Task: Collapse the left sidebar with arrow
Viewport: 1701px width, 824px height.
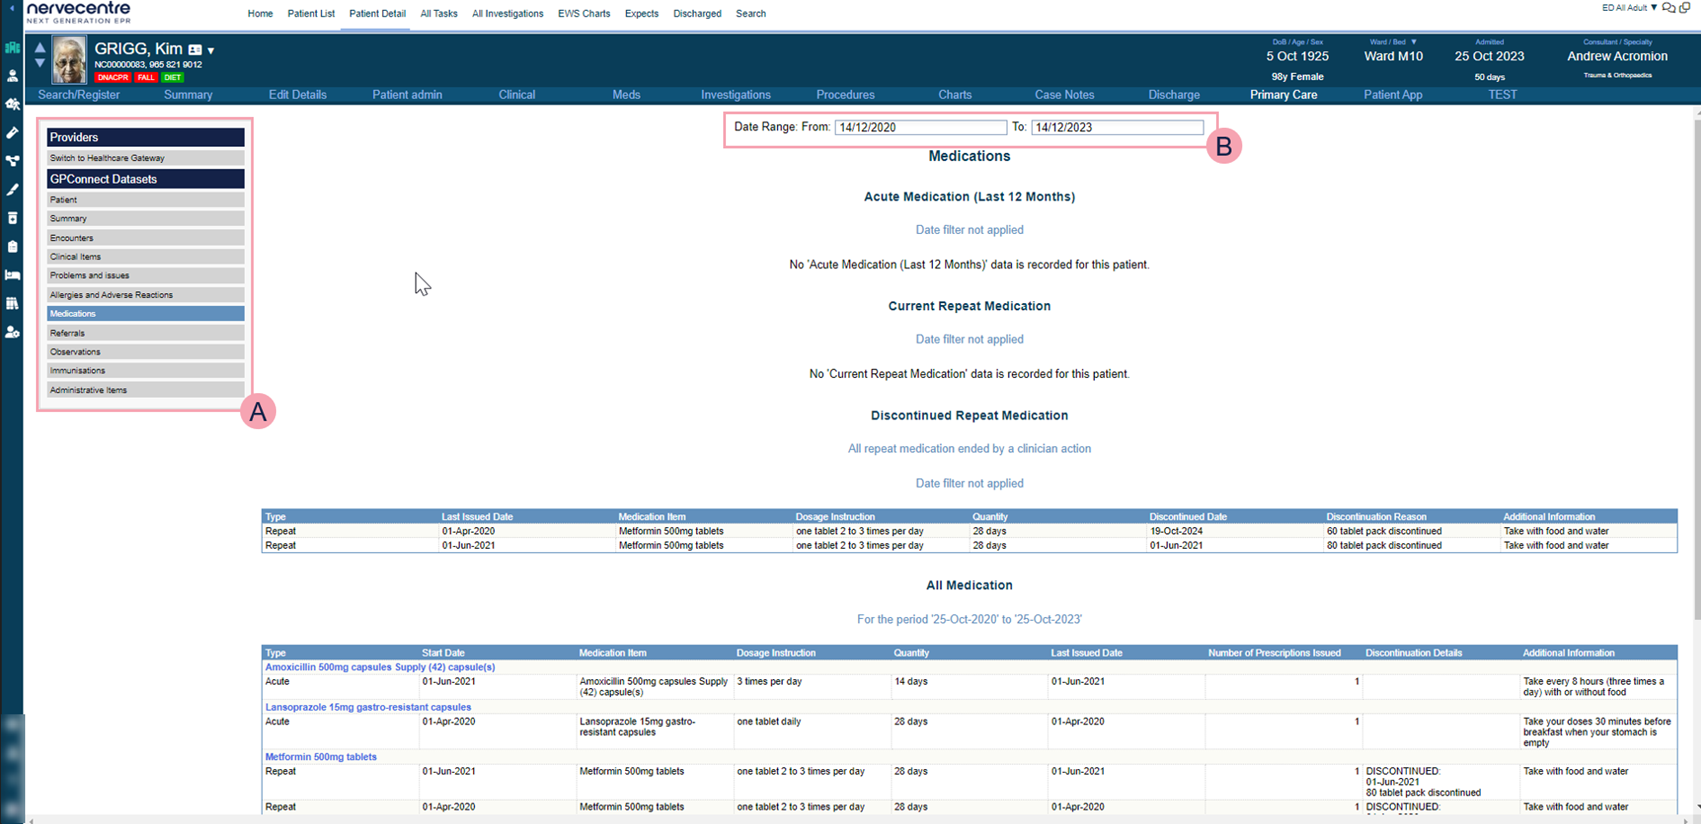Action: pyautogui.click(x=11, y=9)
